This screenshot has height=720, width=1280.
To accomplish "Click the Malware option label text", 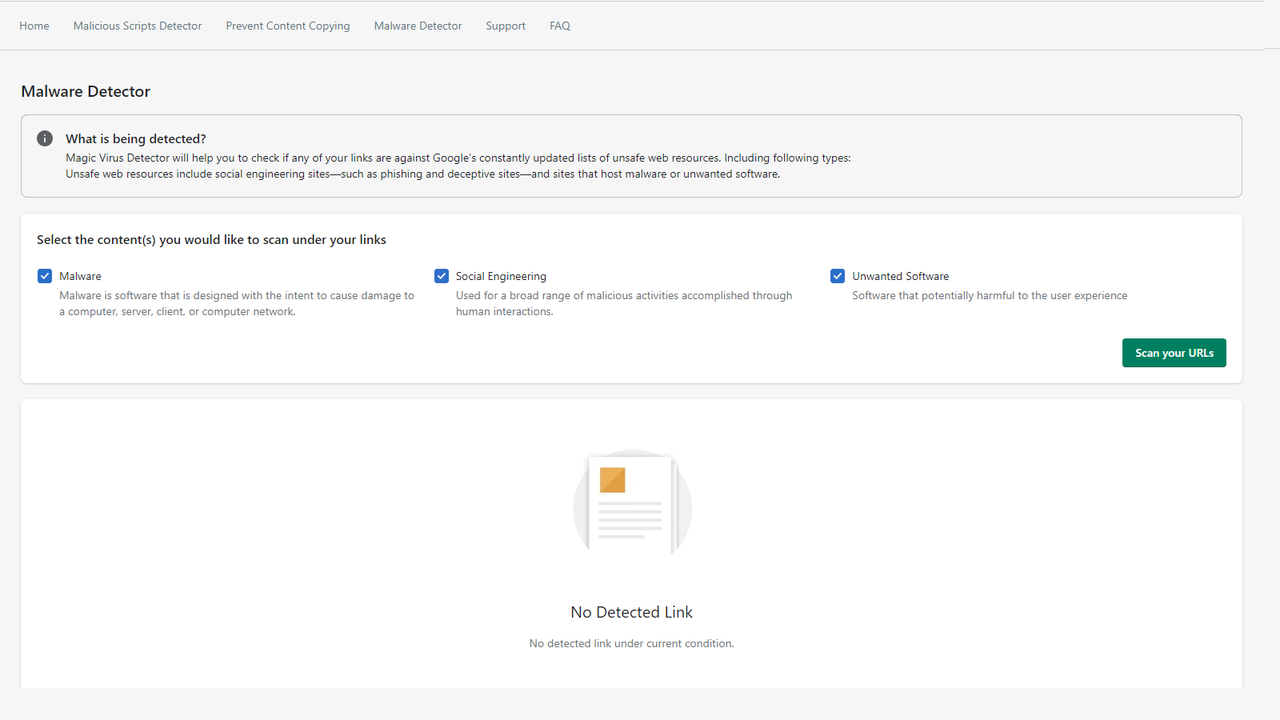I will 80,276.
